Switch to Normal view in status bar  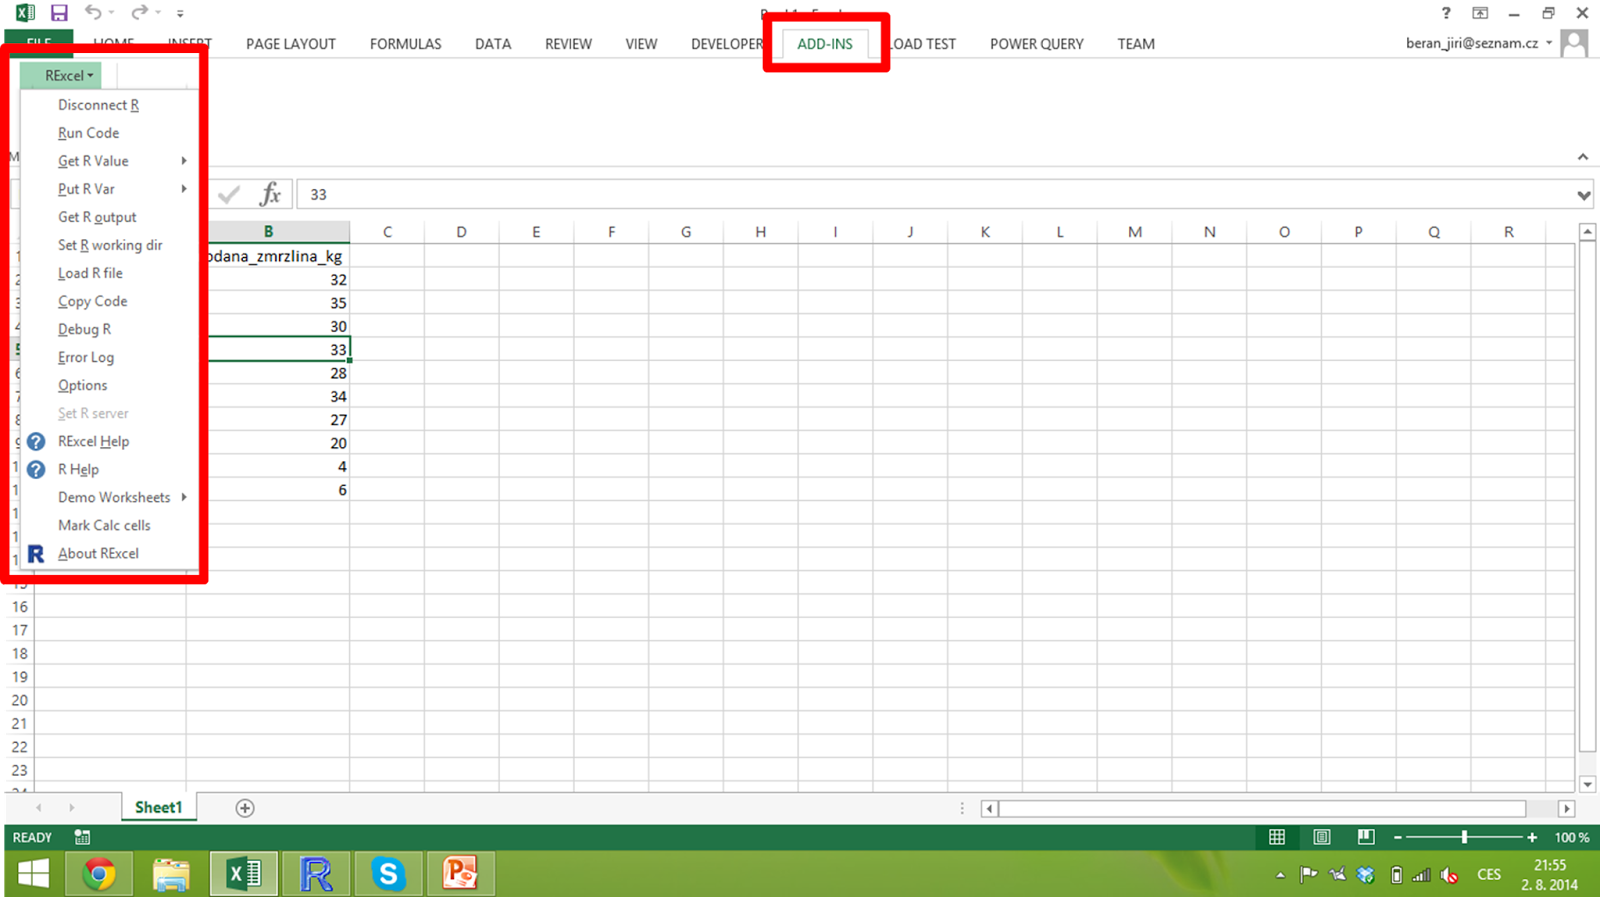pyautogui.click(x=1277, y=837)
